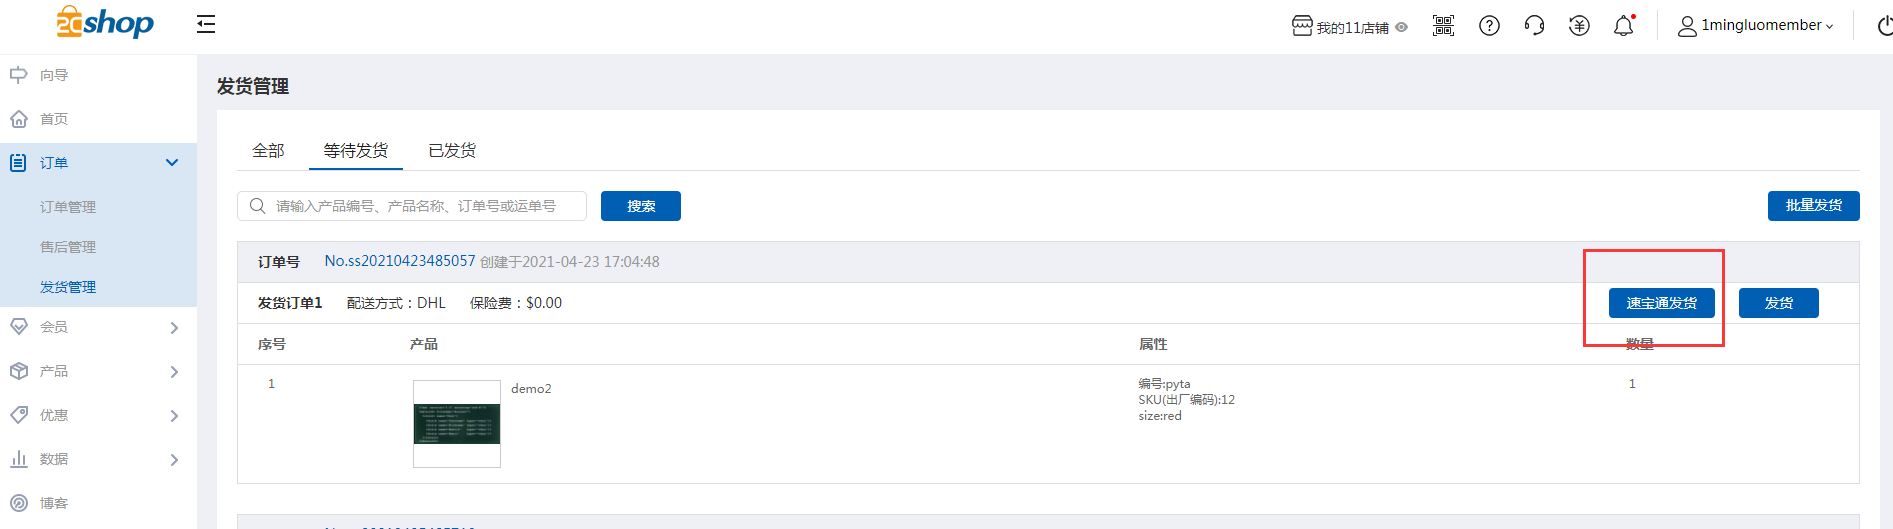Image resolution: width=1893 pixels, height=529 pixels.
Task: Open the 1mingluomember account dropdown
Action: coord(1756,26)
